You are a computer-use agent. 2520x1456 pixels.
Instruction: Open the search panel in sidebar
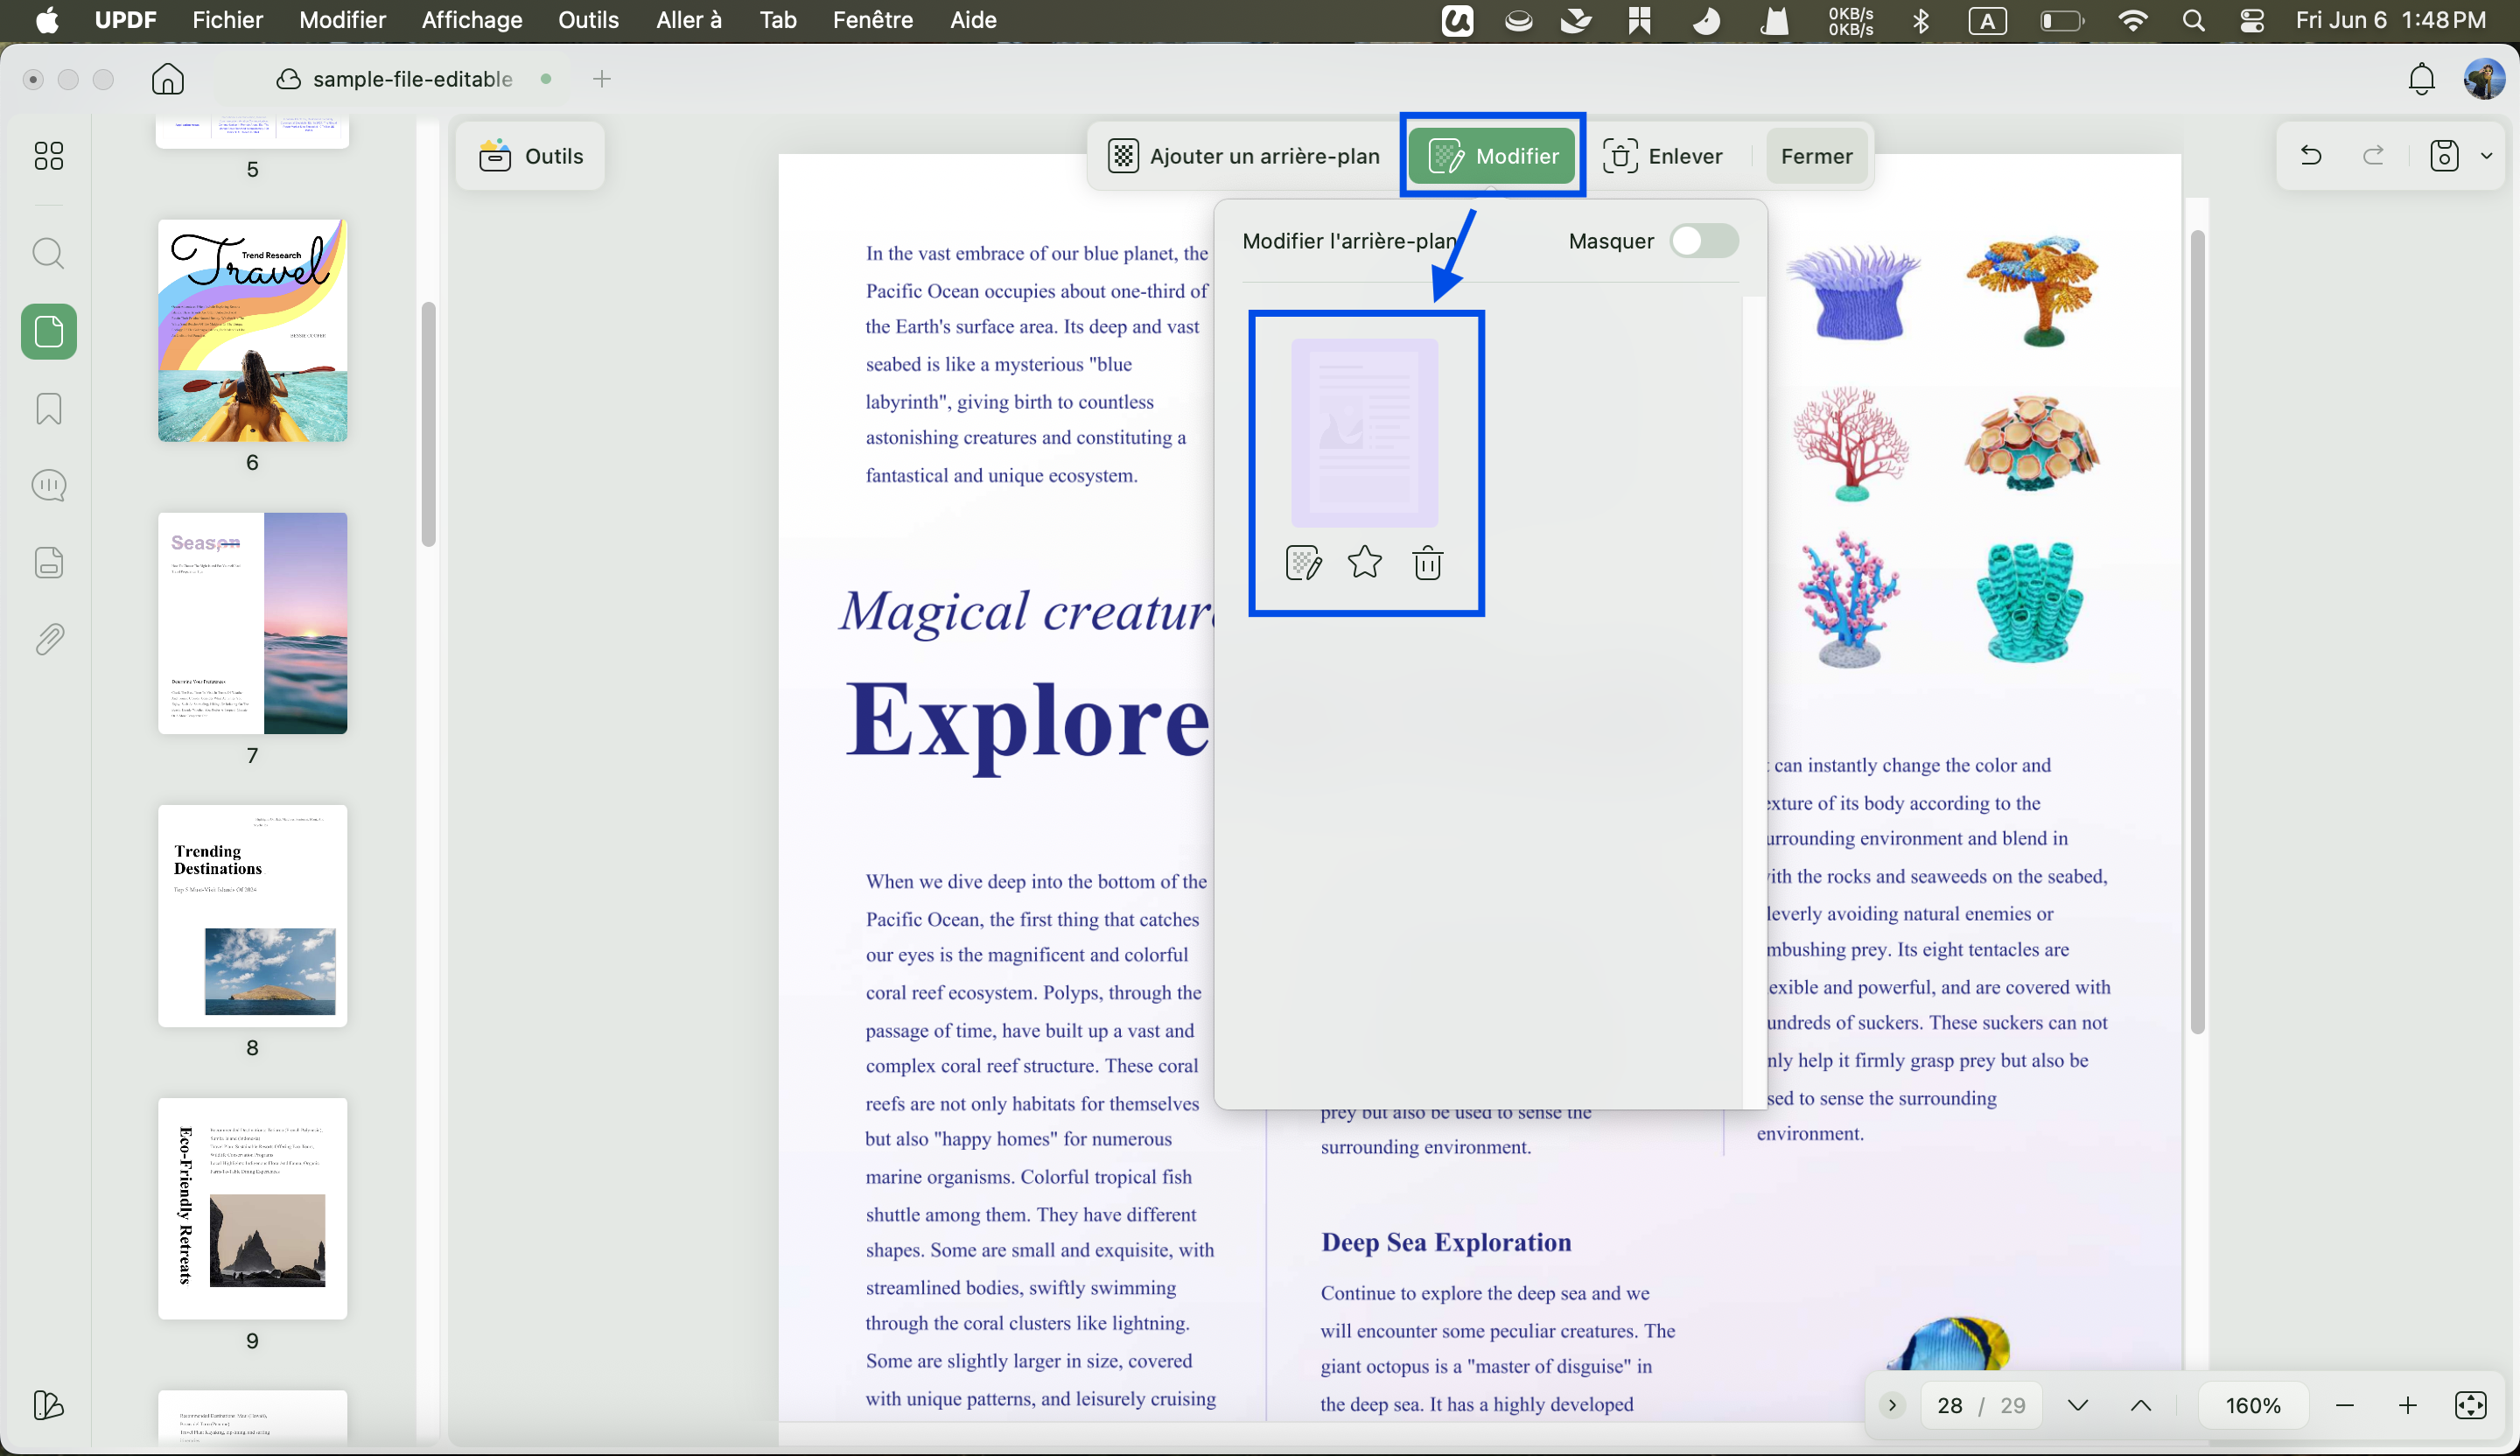(49, 254)
